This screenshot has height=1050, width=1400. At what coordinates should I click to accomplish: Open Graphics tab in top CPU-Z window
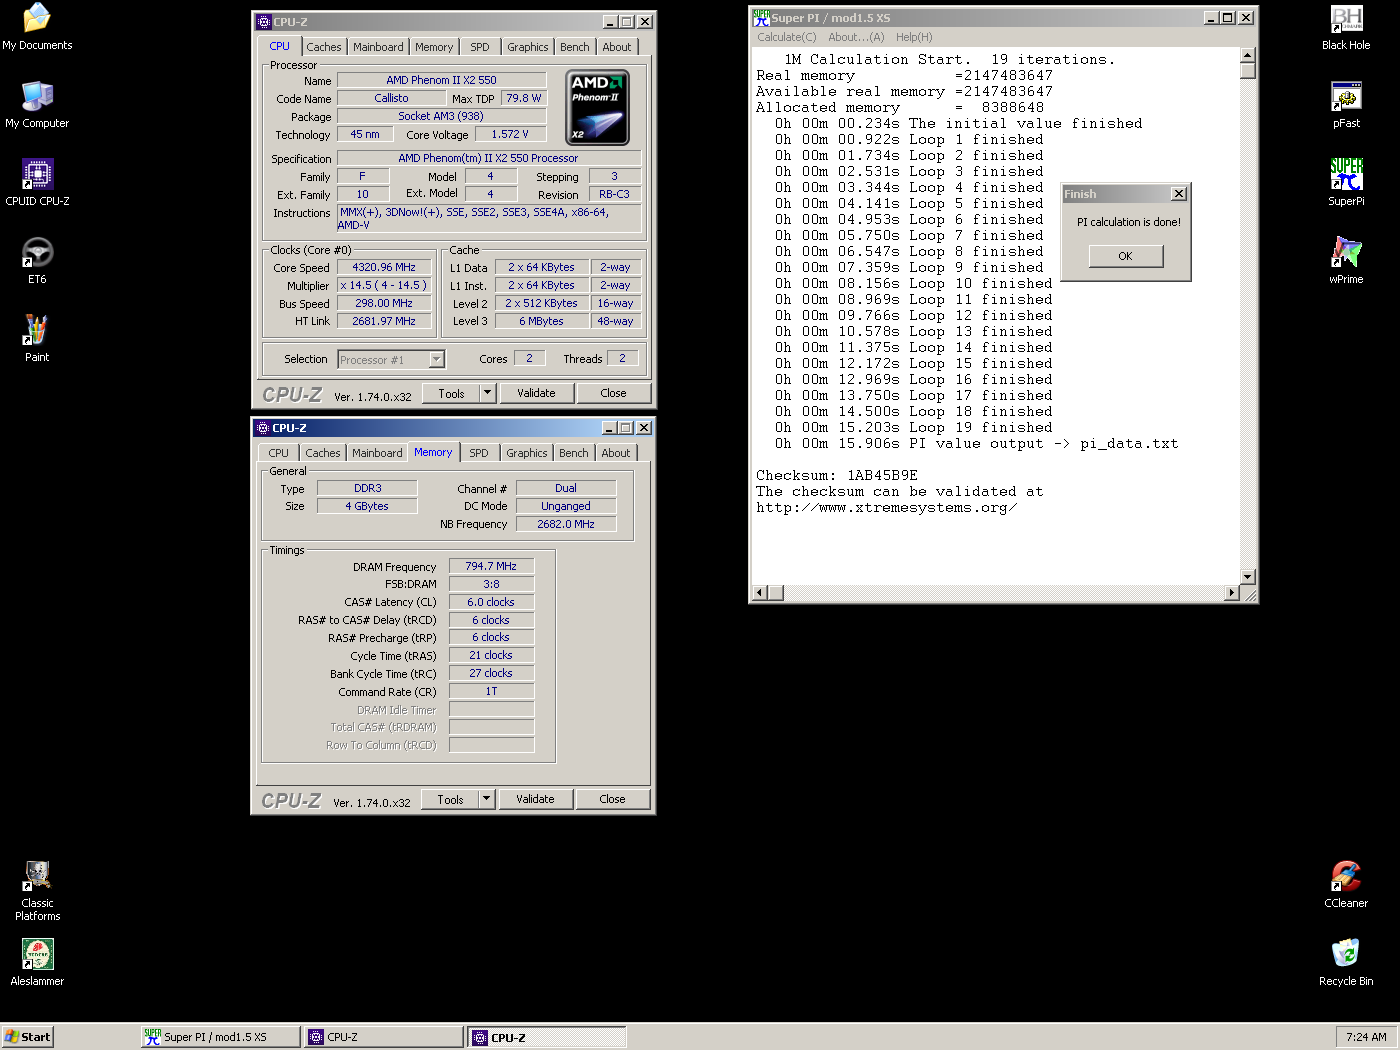[528, 47]
